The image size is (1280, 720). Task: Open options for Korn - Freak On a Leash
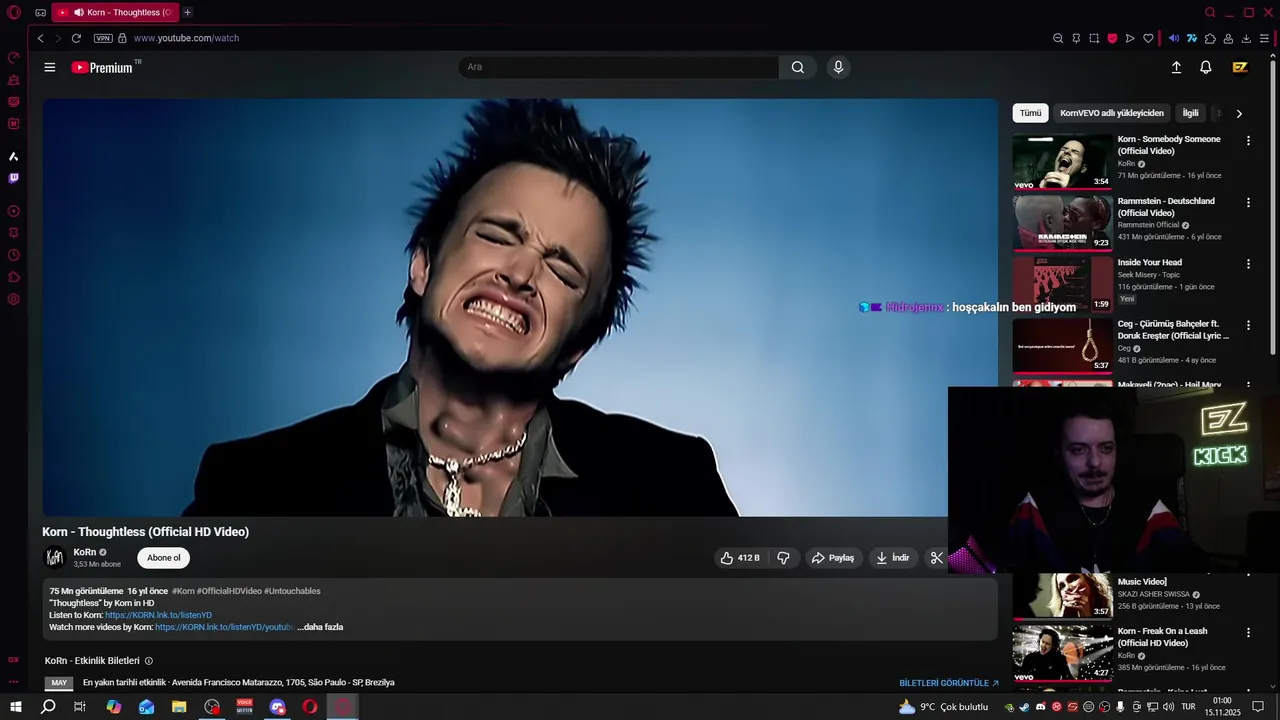point(1248,633)
